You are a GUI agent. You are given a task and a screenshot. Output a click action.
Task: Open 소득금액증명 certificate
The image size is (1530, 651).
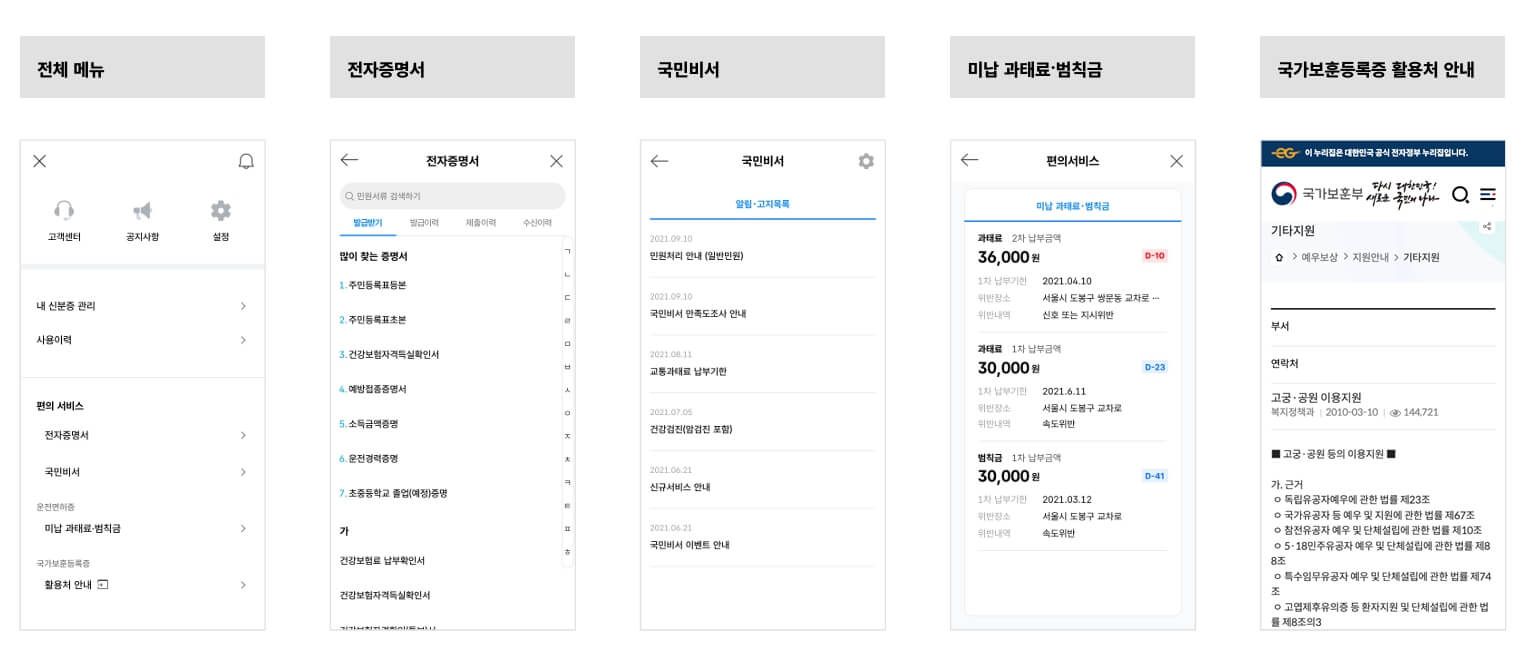(369, 424)
